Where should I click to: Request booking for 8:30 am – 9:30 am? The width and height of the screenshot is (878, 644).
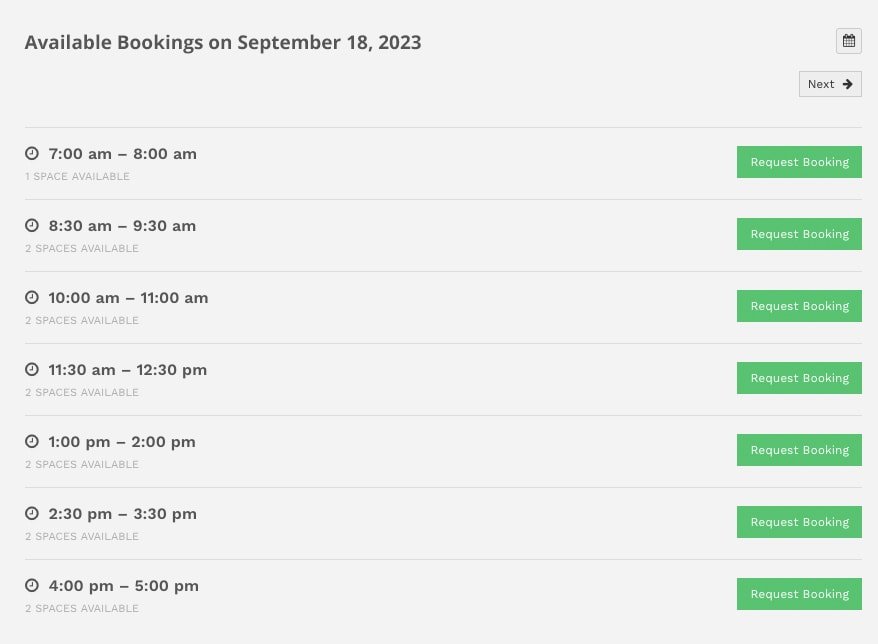pyautogui.click(x=799, y=234)
